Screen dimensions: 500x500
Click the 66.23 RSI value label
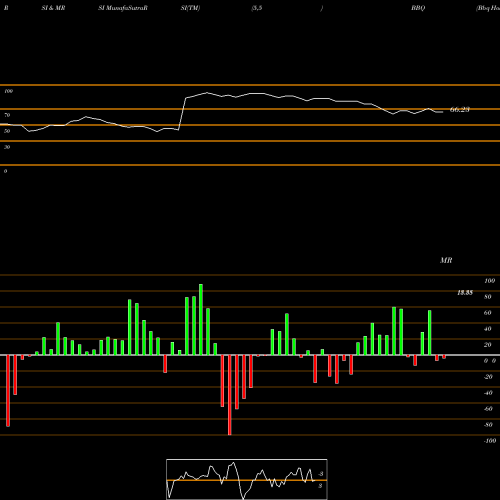(x=460, y=110)
